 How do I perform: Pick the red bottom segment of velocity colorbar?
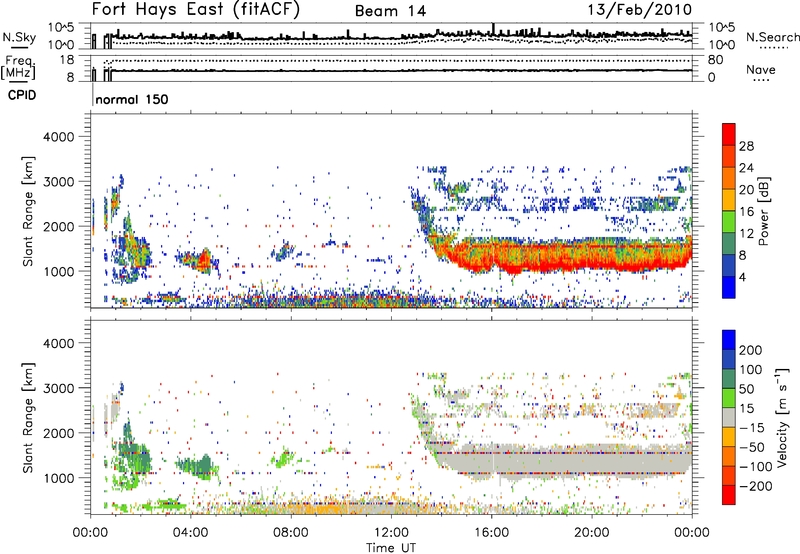coord(729,495)
